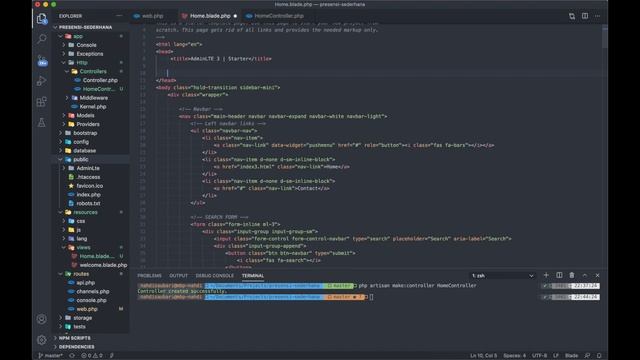Viewport: 640px width, 360px height.
Task: Kill terminal with trash icon
Action: click(572, 275)
